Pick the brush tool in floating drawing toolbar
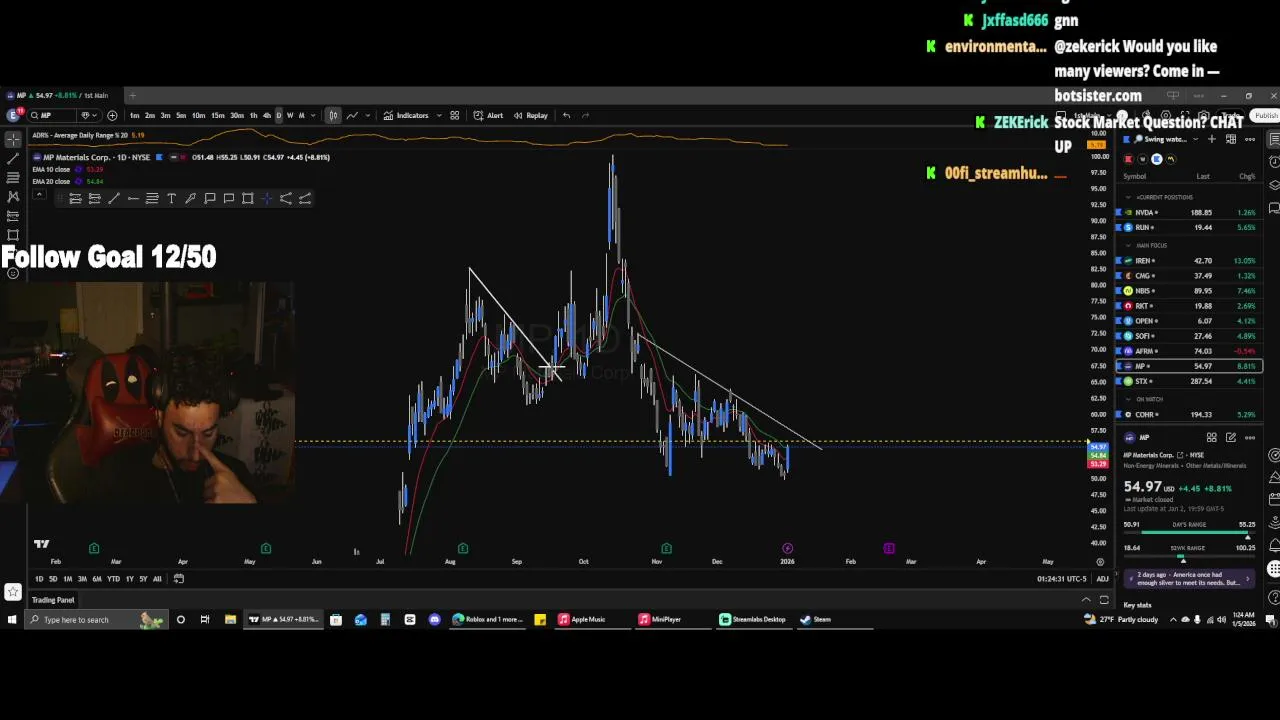 tap(190, 198)
